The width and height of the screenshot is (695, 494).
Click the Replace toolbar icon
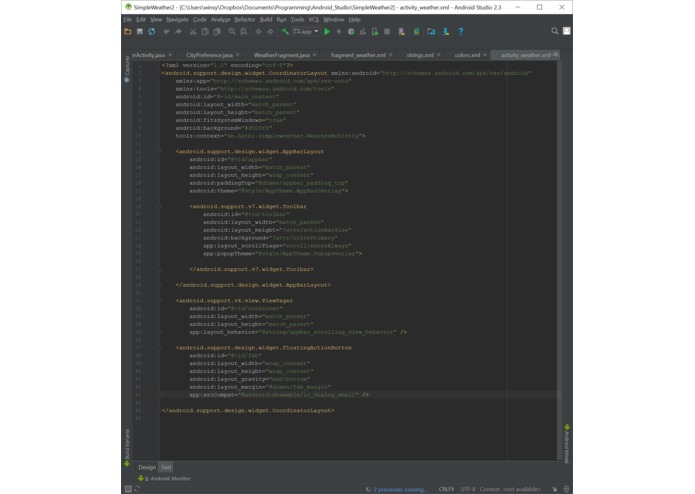(244, 31)
